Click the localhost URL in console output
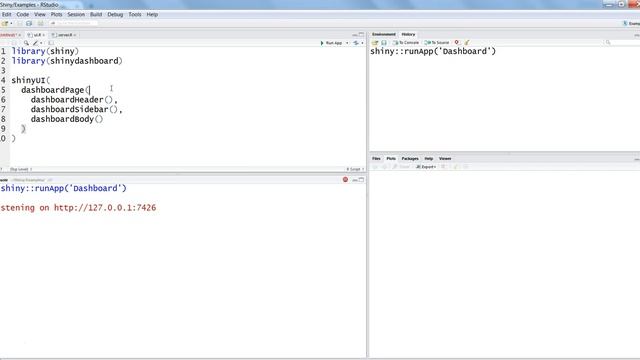This screenshot has height=360, width=640. [x=105, y=208]
